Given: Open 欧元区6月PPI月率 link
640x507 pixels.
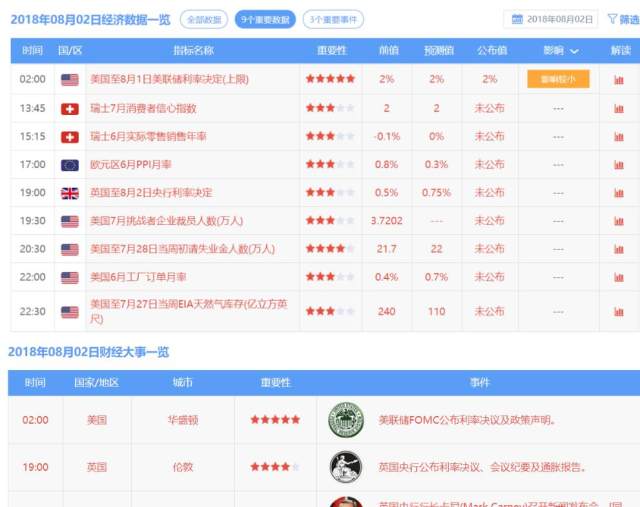Looking at the screenshot, I should click(131, 165).
